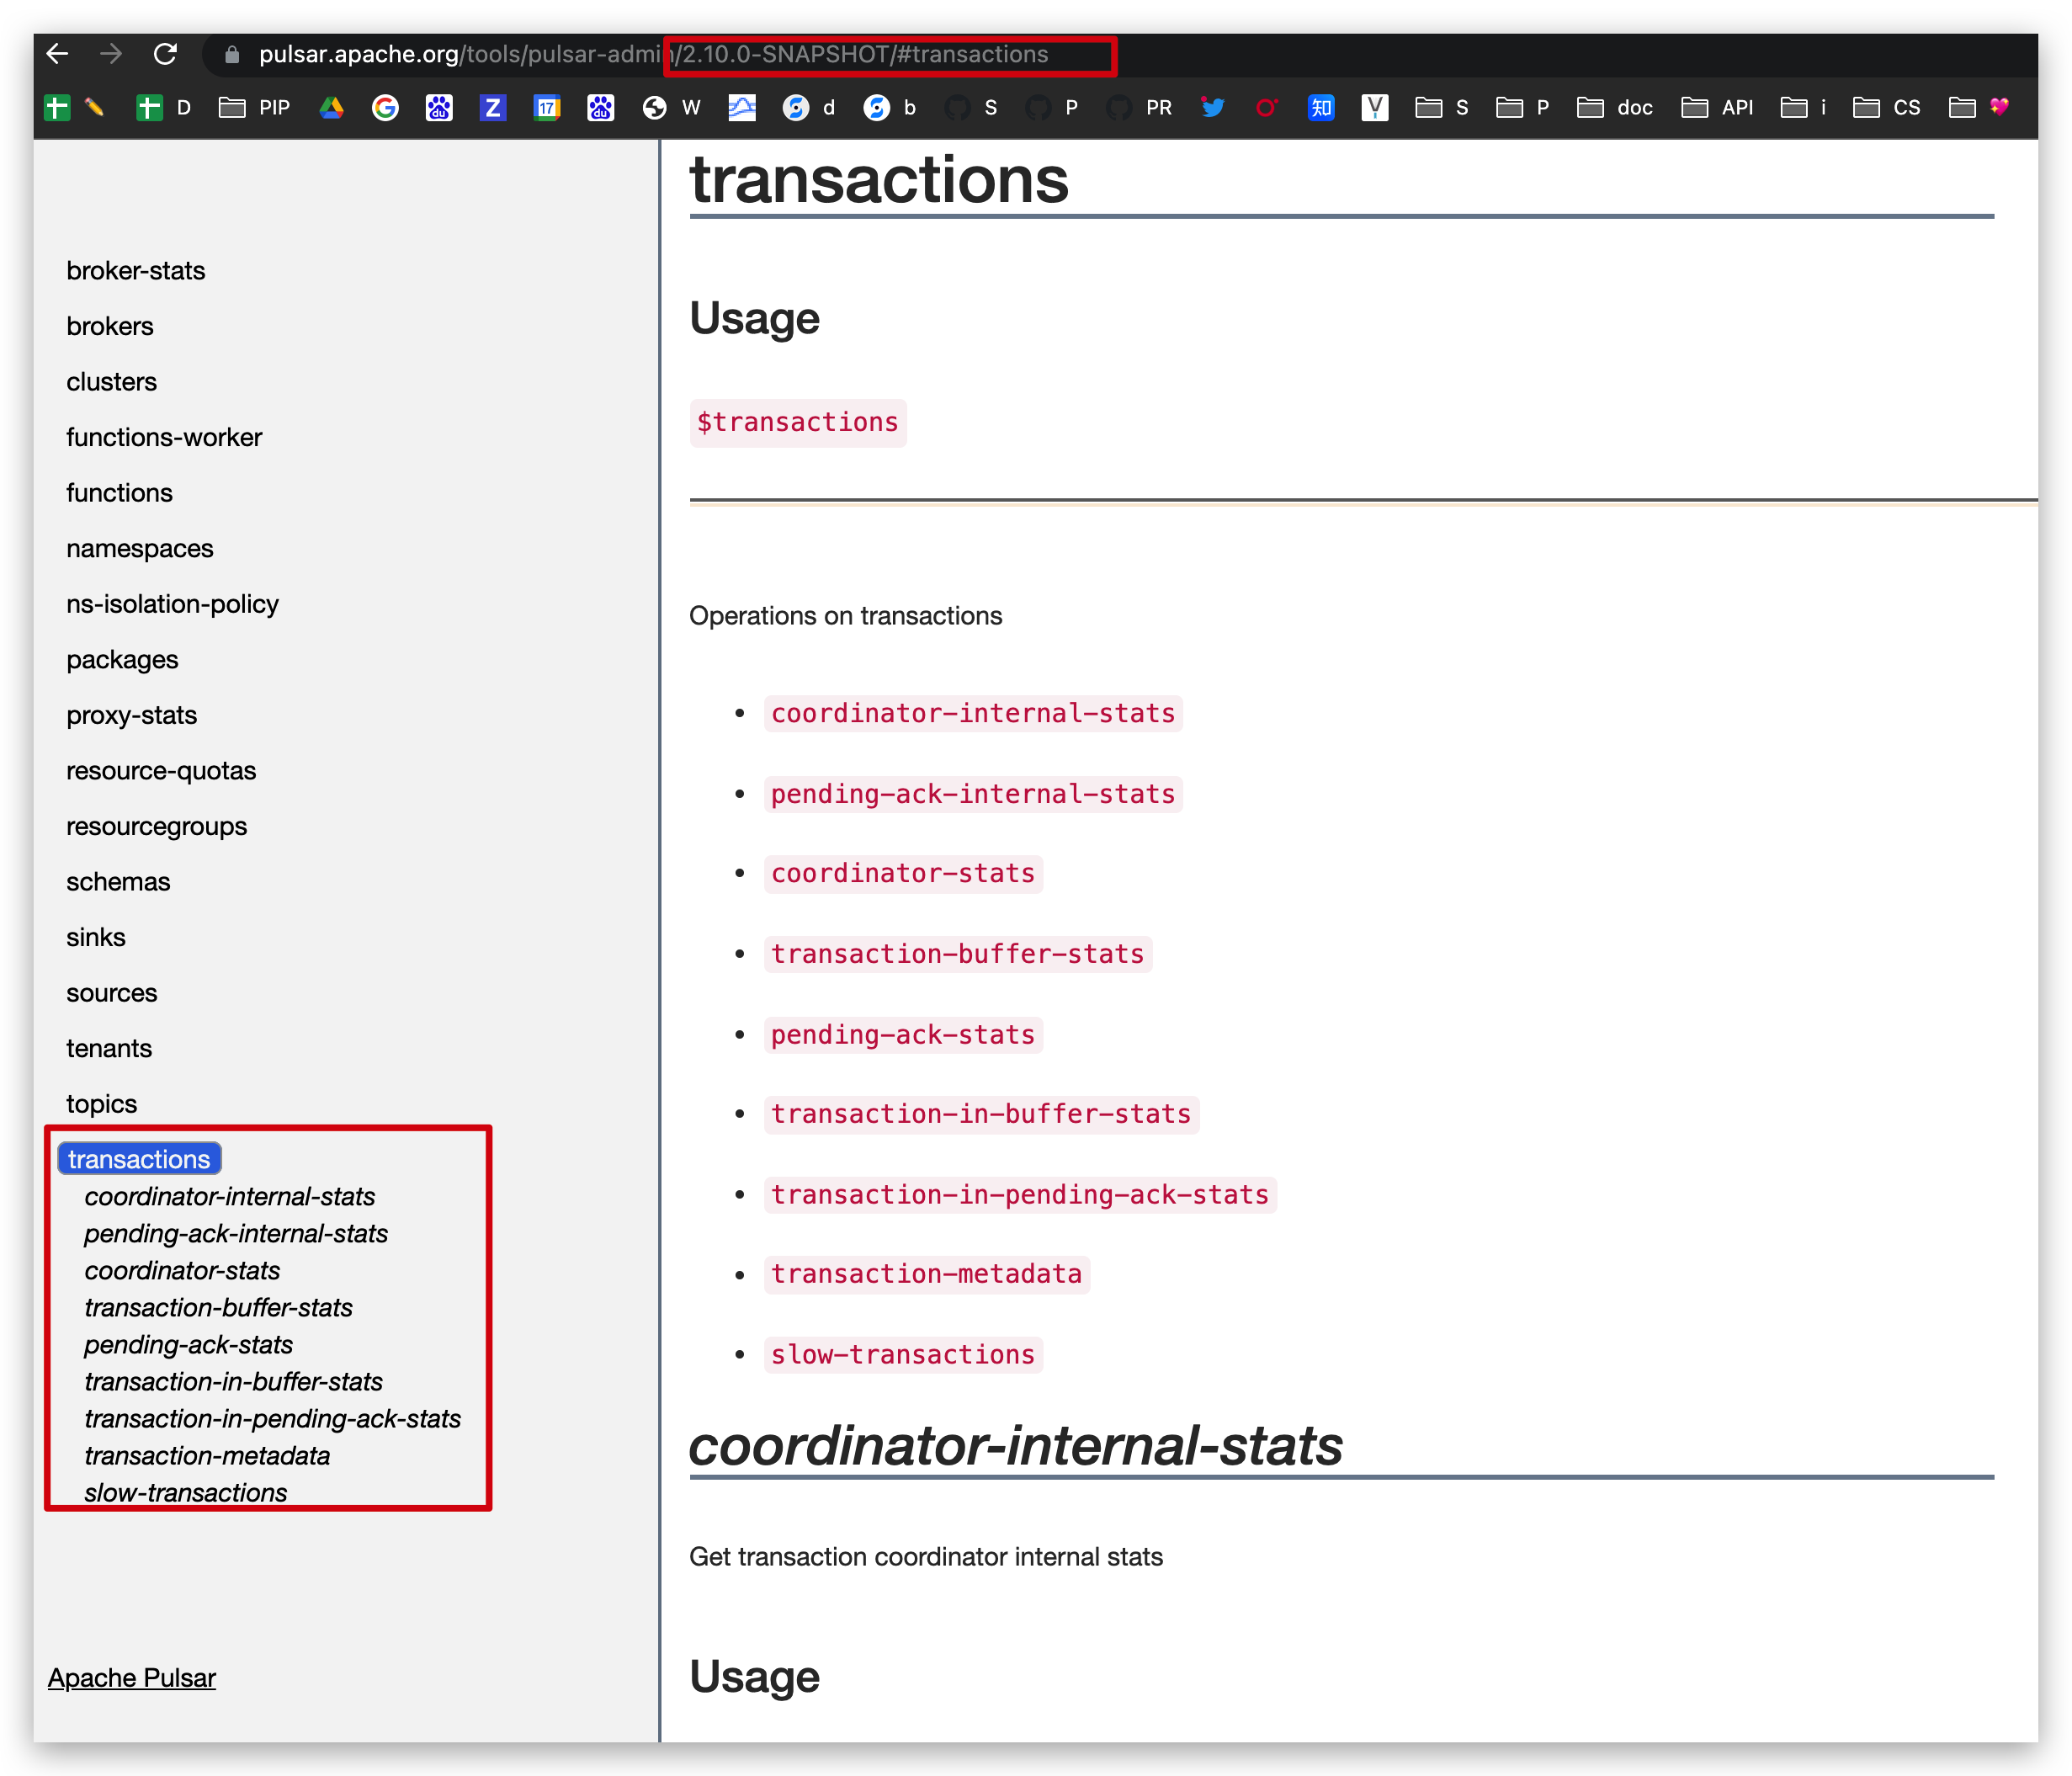Viewport: 2072px width, 1776px height.
Task: Click the browser back arrow
Action: click(x=58, y=54)
